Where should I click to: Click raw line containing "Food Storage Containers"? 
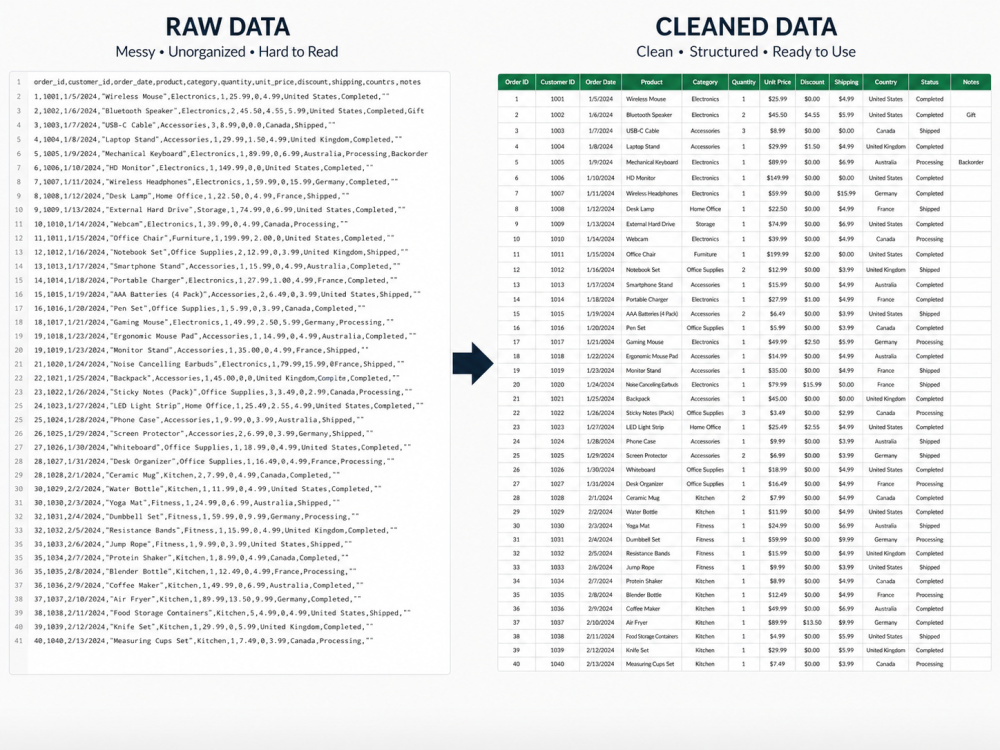[x=222, y=613]
